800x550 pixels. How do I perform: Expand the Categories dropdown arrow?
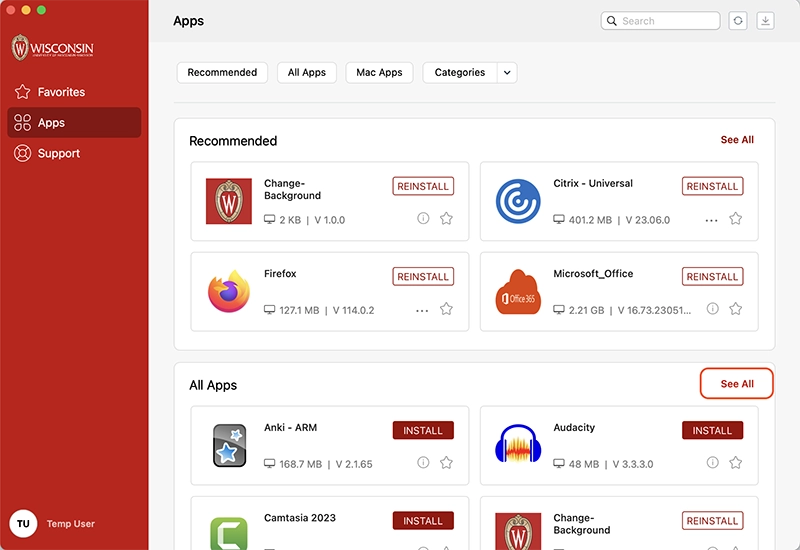507,72
